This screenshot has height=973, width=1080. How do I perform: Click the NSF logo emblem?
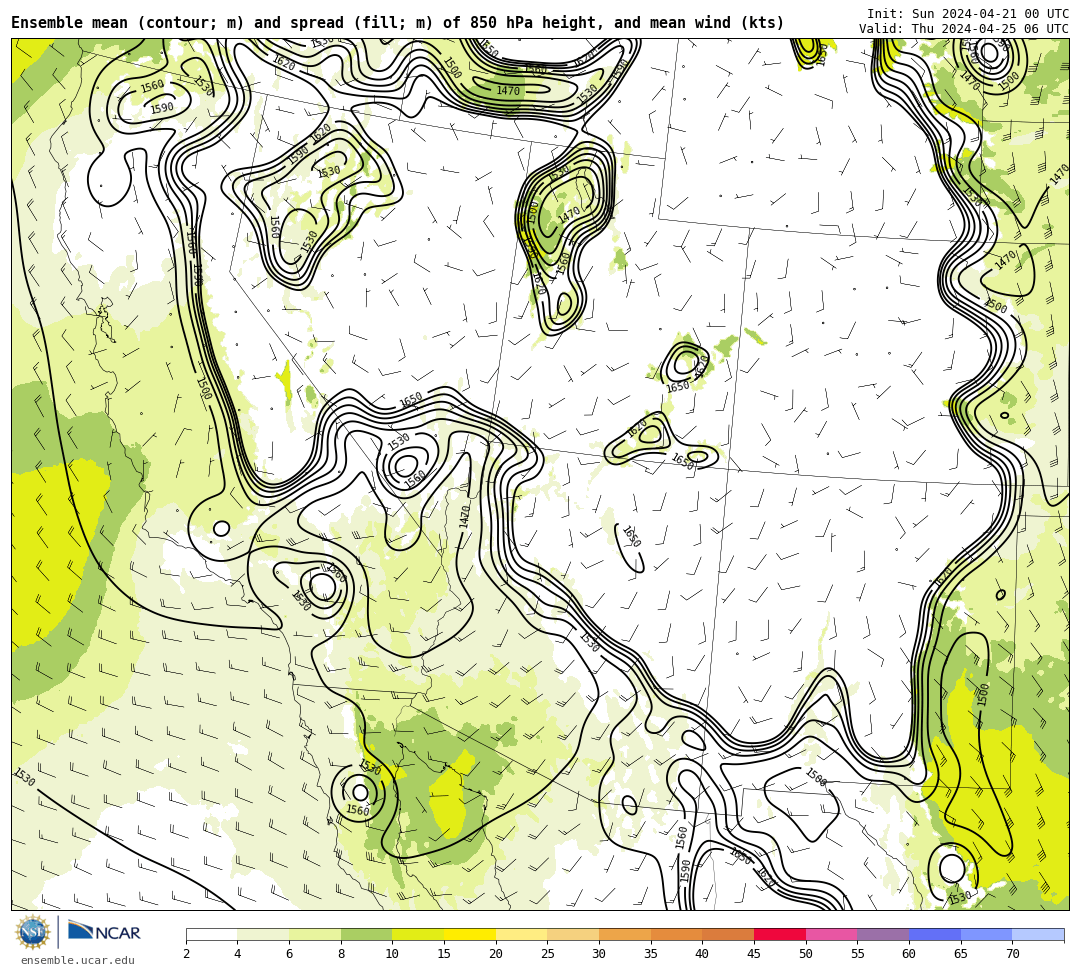pos(33,932)
